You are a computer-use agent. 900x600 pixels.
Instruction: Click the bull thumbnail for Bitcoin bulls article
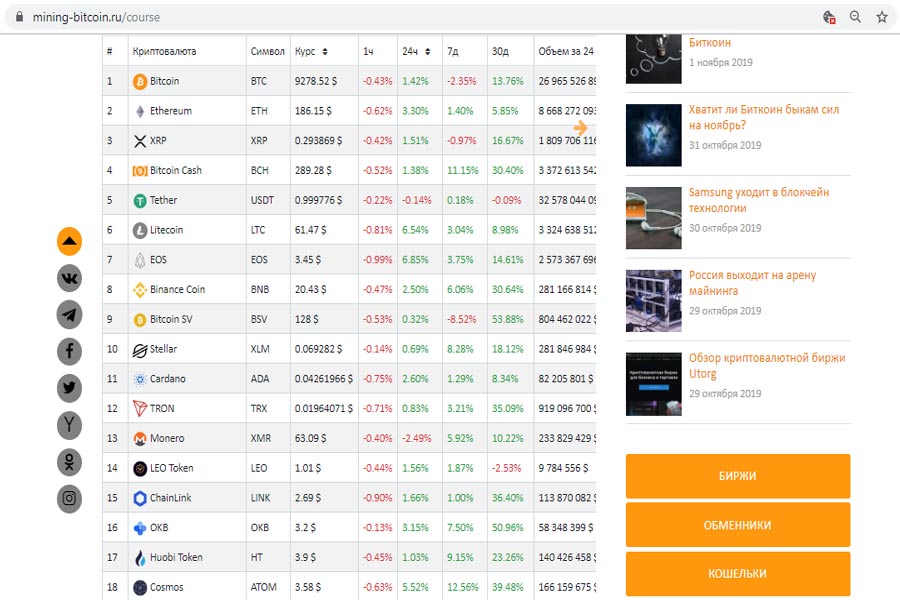pyautogui.click(x=654, y=135)
